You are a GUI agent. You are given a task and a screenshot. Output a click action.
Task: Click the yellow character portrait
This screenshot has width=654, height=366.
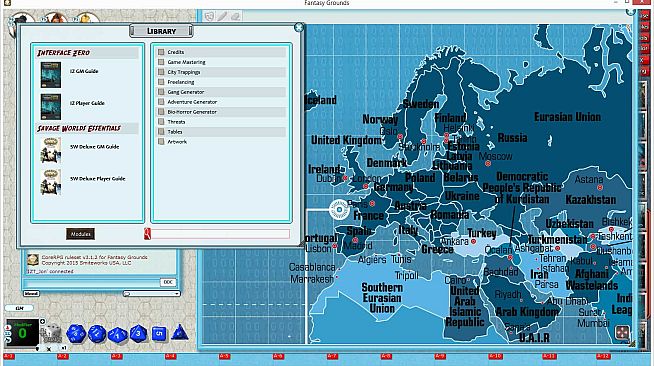point(87,18)
